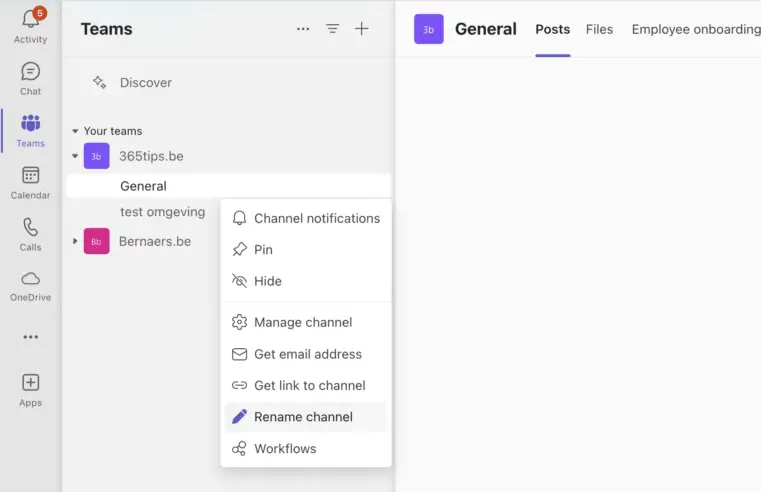761x492 pixels.
Task: Expand the Bernaers.be team
Action: [75, 241]
